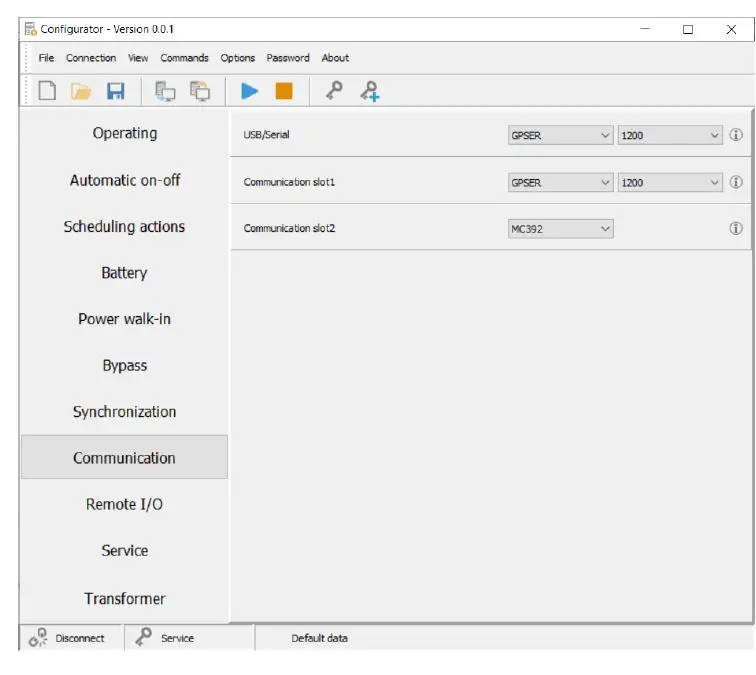Image resolution: width=756 pixels, height=675 pixels.
Task: Open Communication slot2 dropdown showing MC392
Action: point(560,229)
